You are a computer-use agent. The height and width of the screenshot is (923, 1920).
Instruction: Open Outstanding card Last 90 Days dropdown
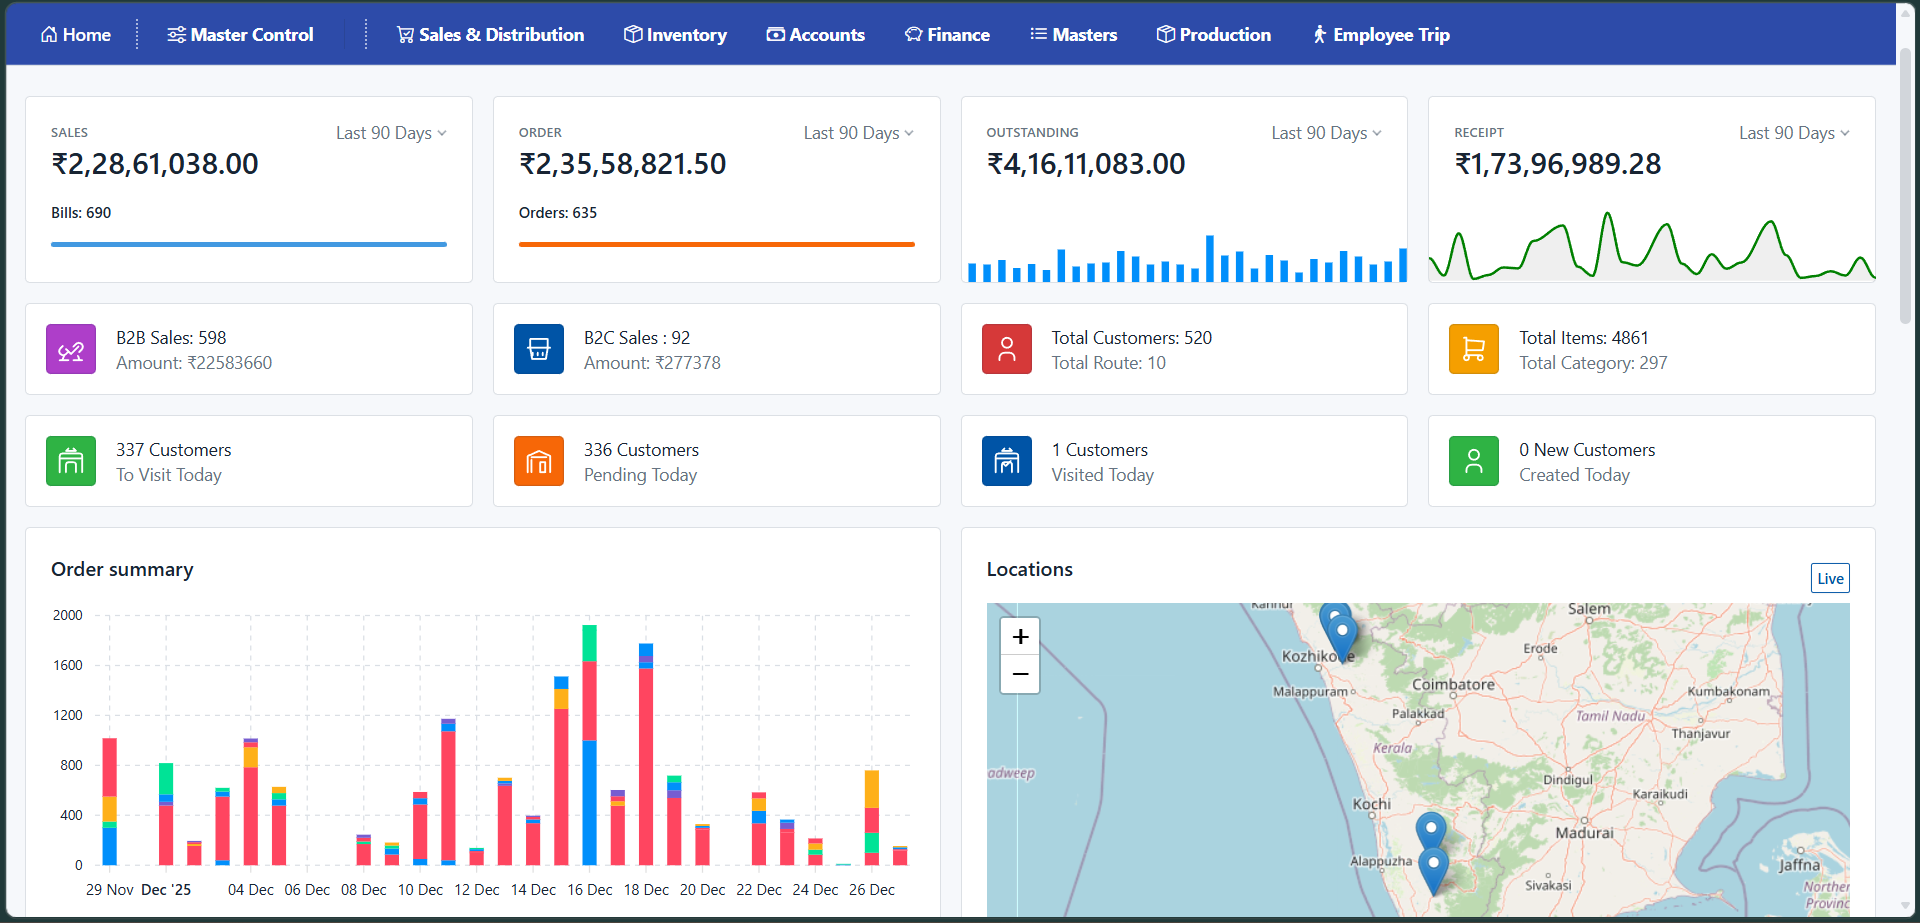pyautogui.click(x=1325, y=133)
